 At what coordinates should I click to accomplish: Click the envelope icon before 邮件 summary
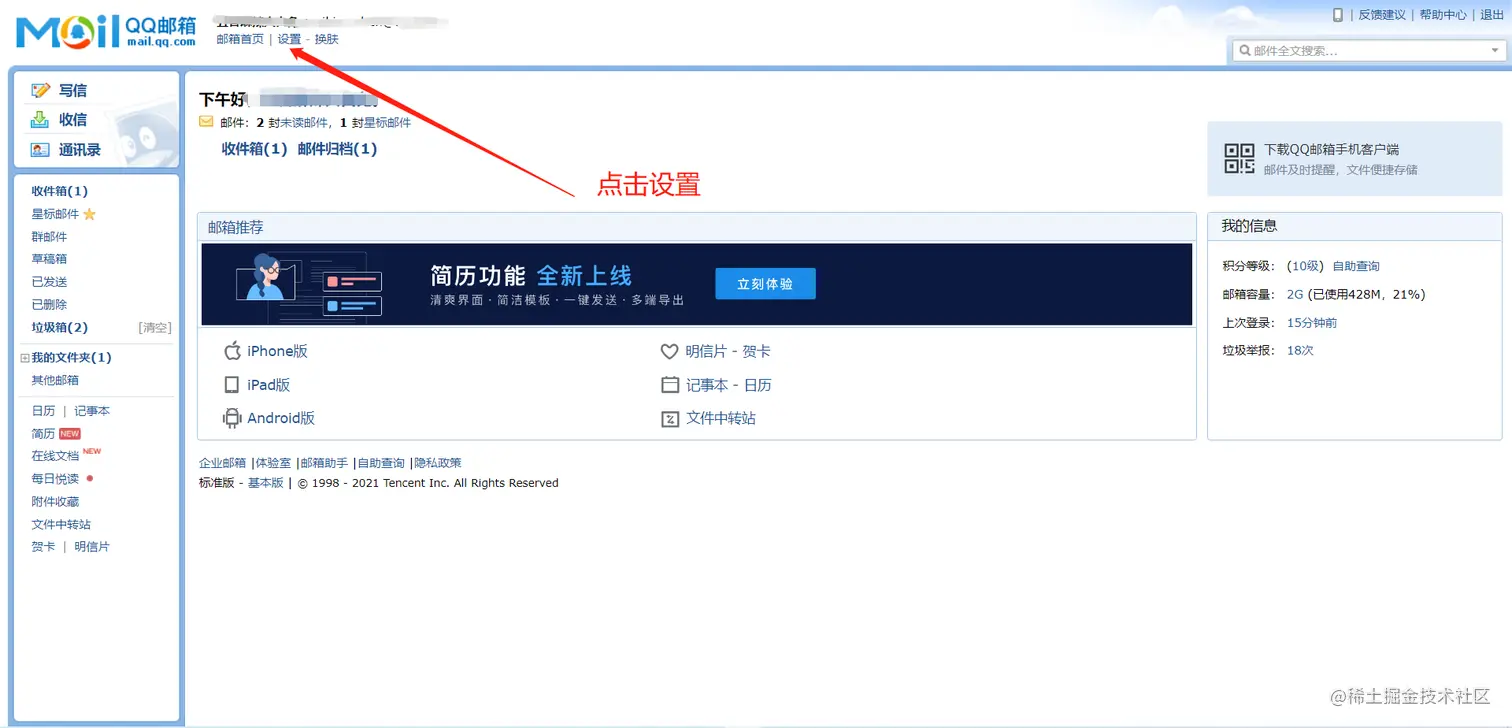[206, 122]
